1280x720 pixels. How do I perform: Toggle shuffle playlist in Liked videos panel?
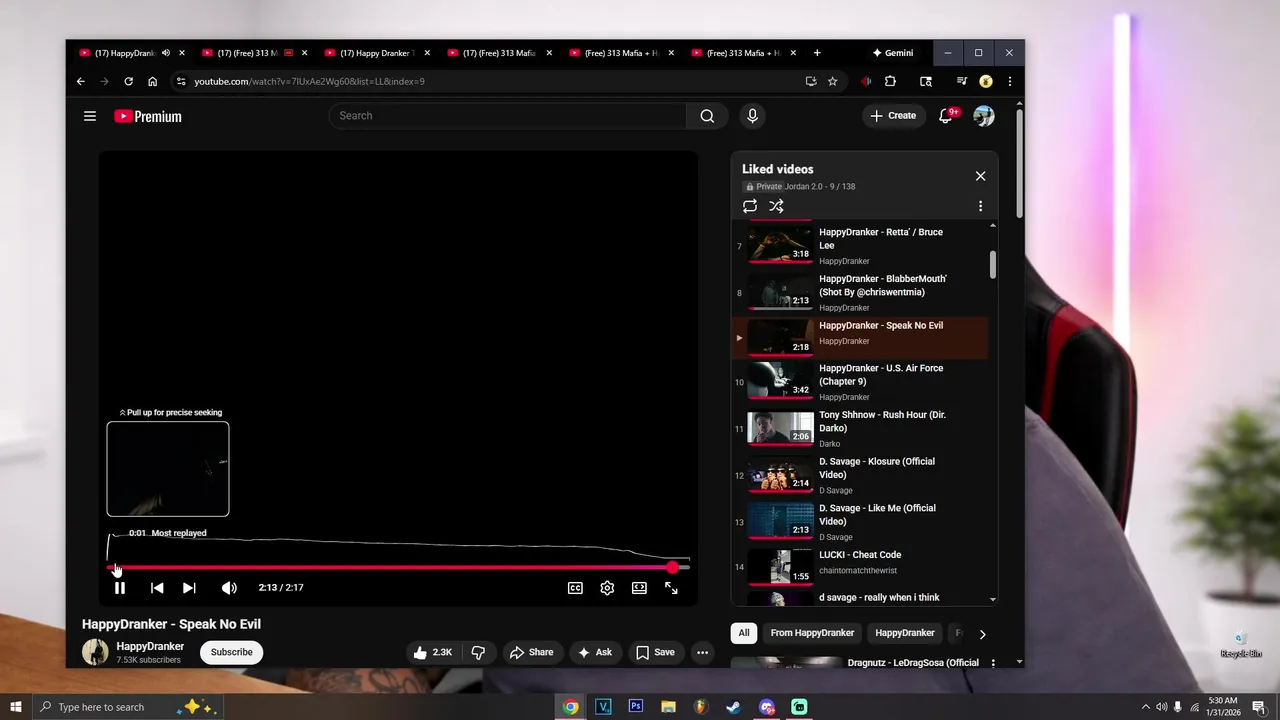tap(776, 206)
